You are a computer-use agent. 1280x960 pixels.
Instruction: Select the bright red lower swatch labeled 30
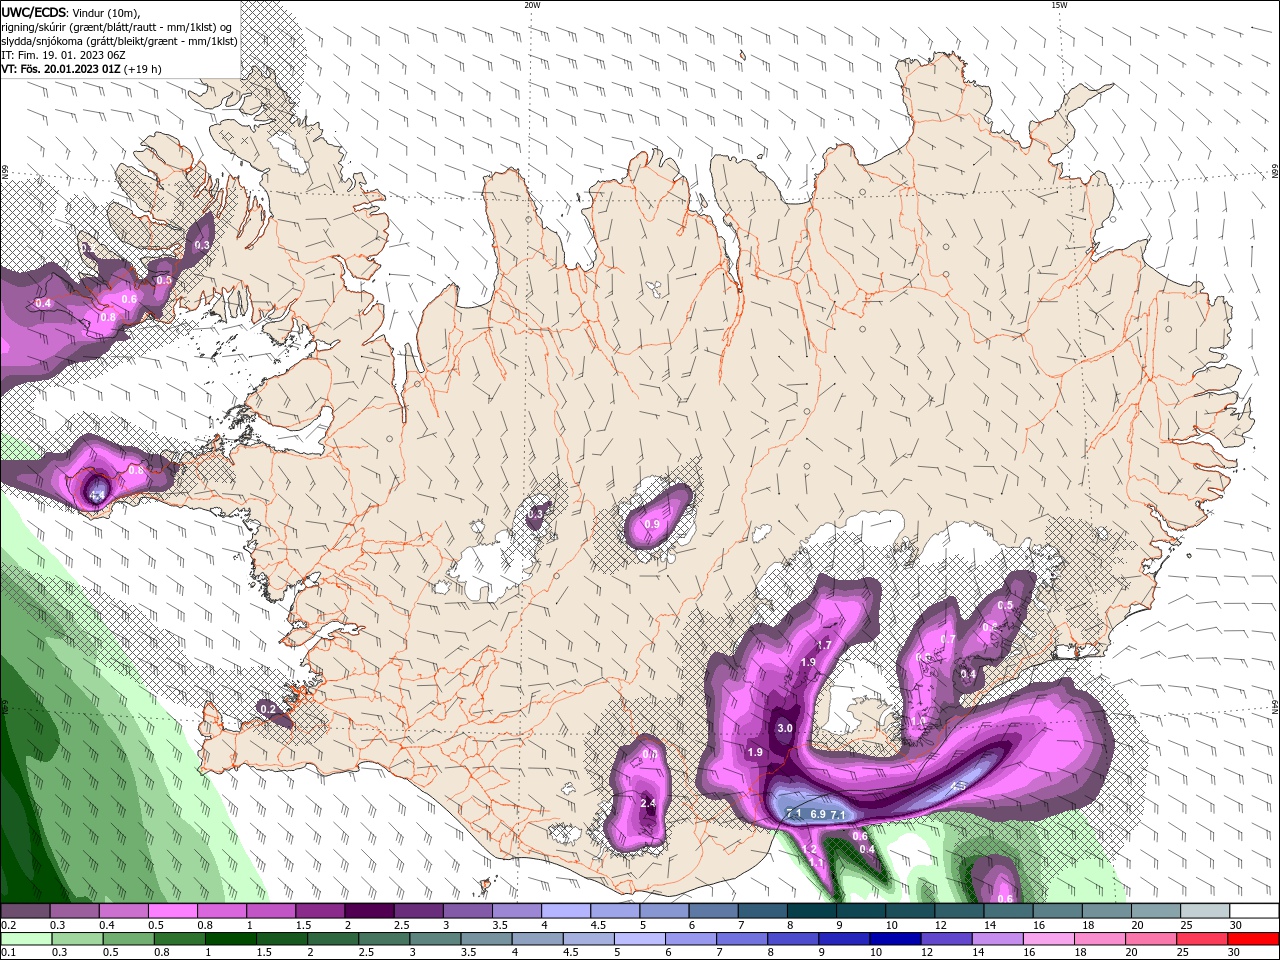tap(1254, 939)
